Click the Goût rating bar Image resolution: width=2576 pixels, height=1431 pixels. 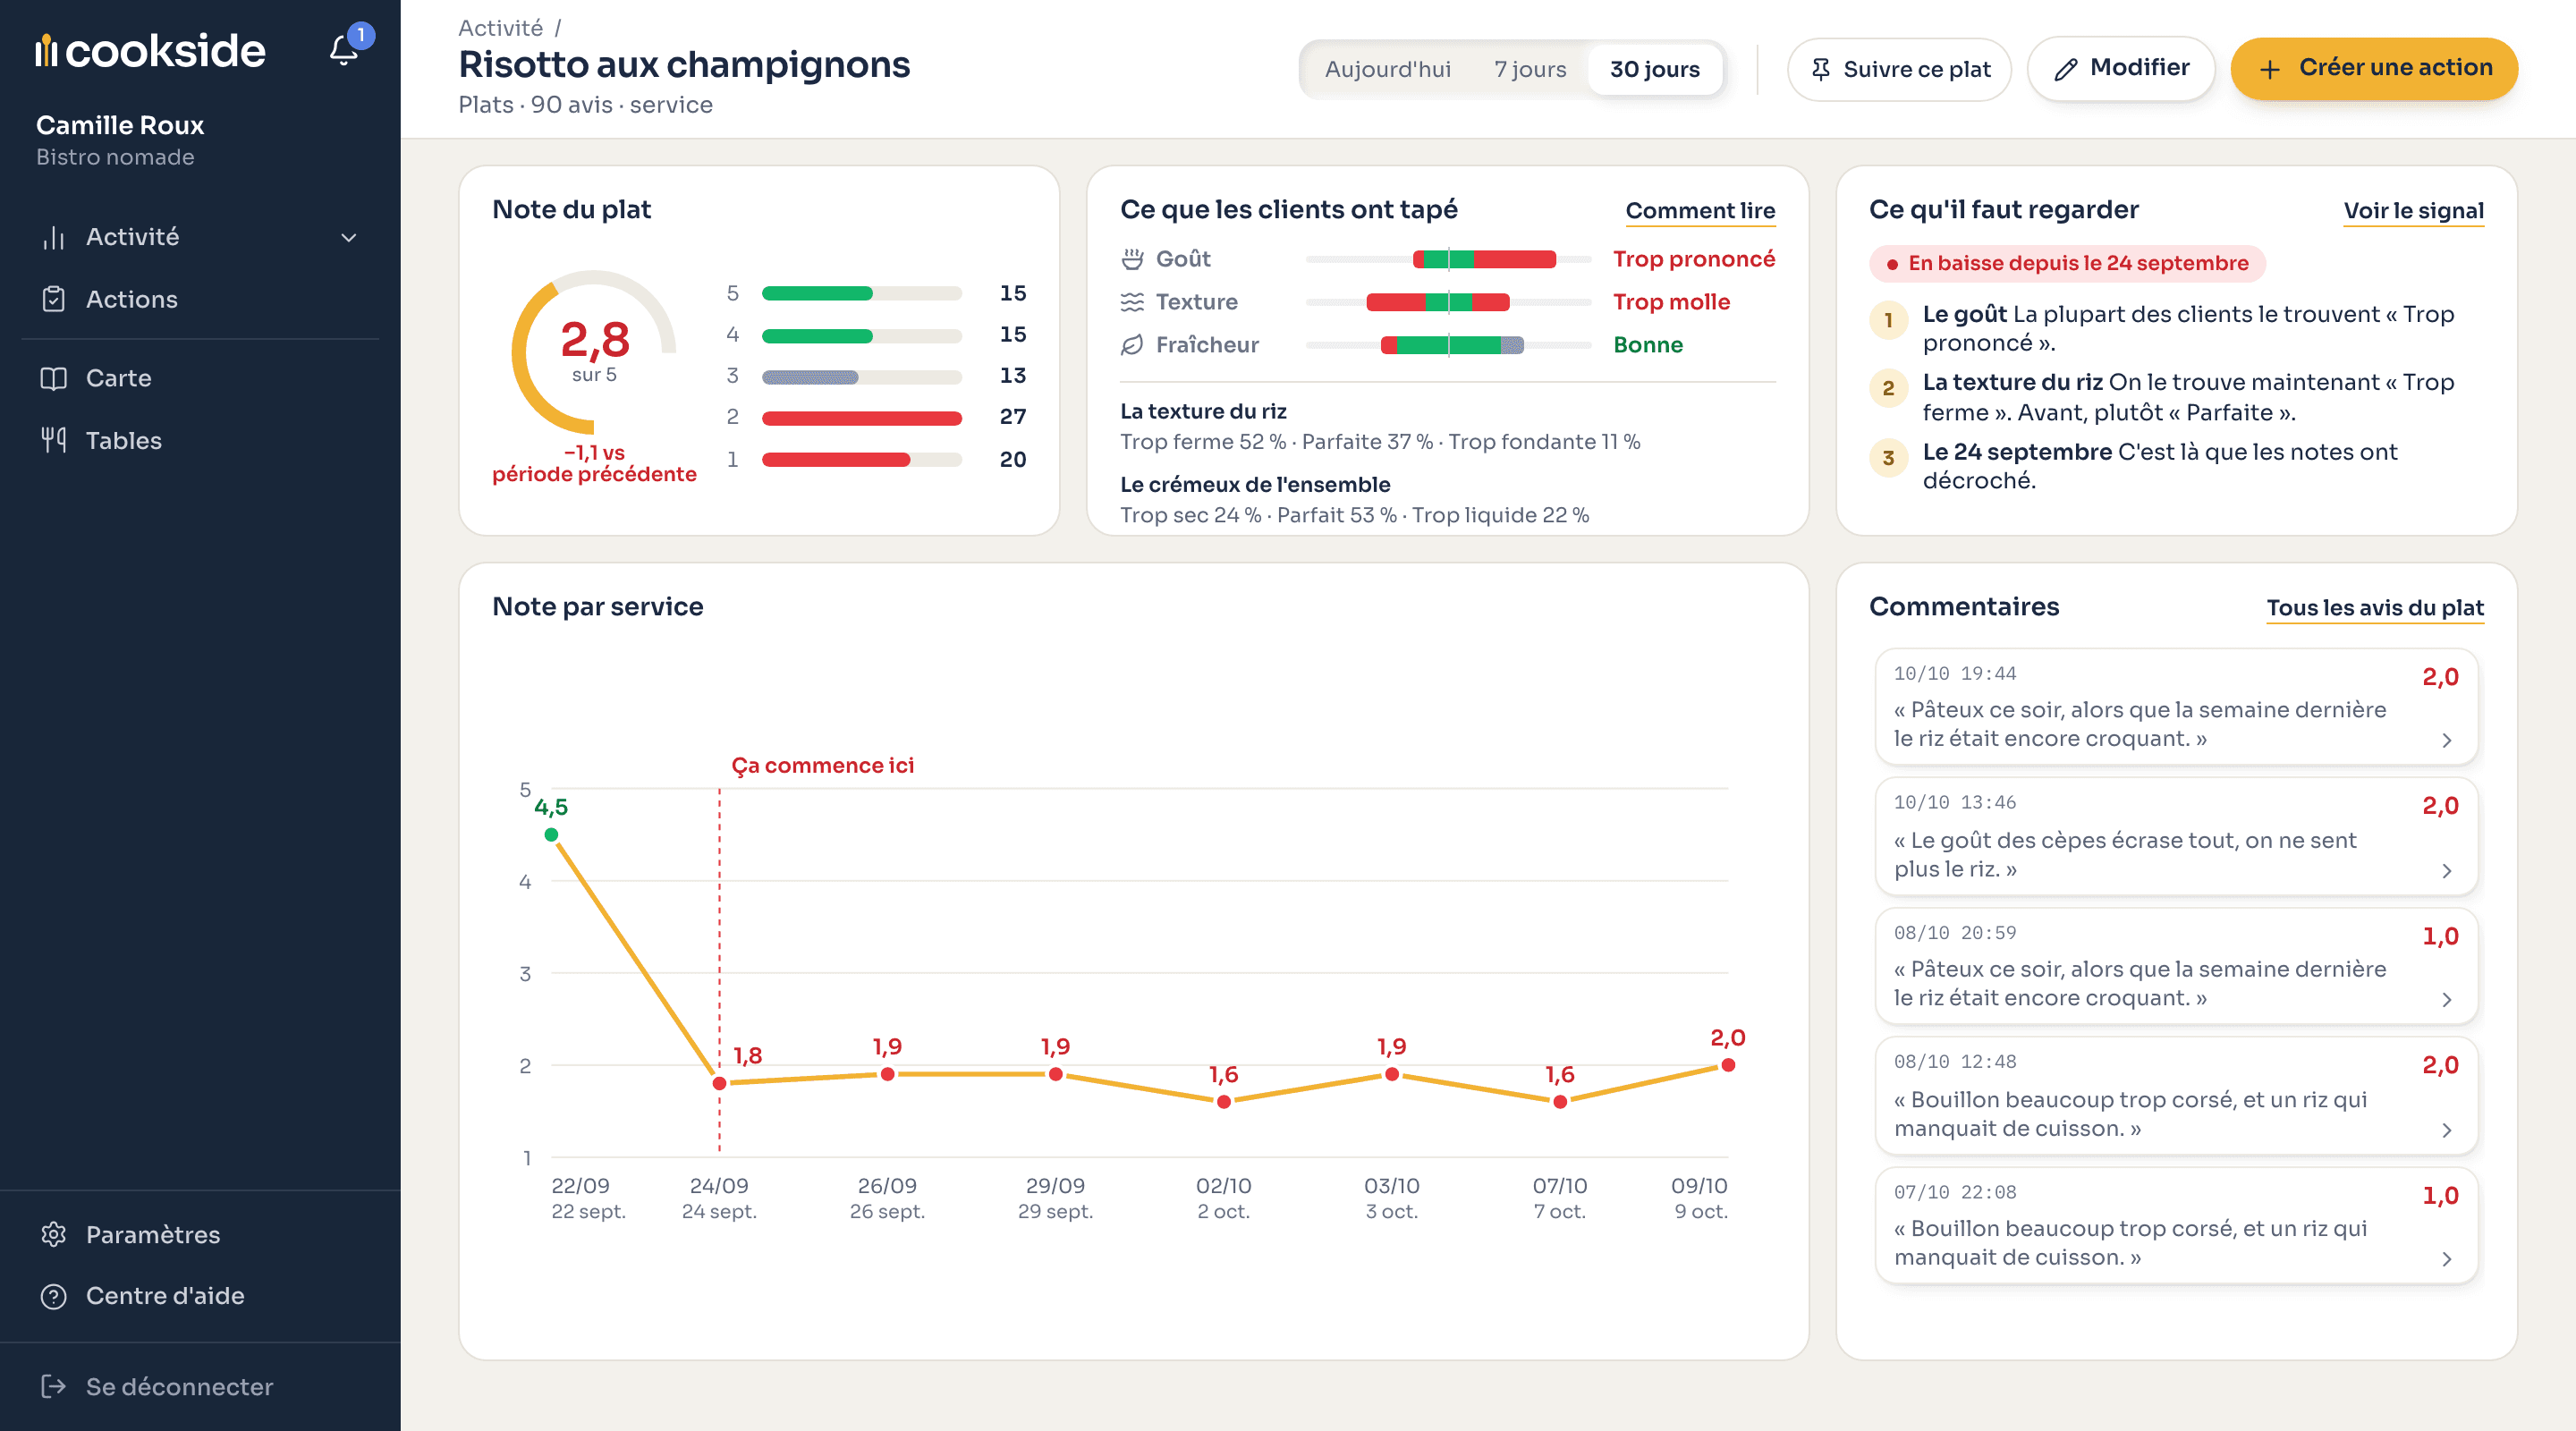click(x=1448, y=260)
